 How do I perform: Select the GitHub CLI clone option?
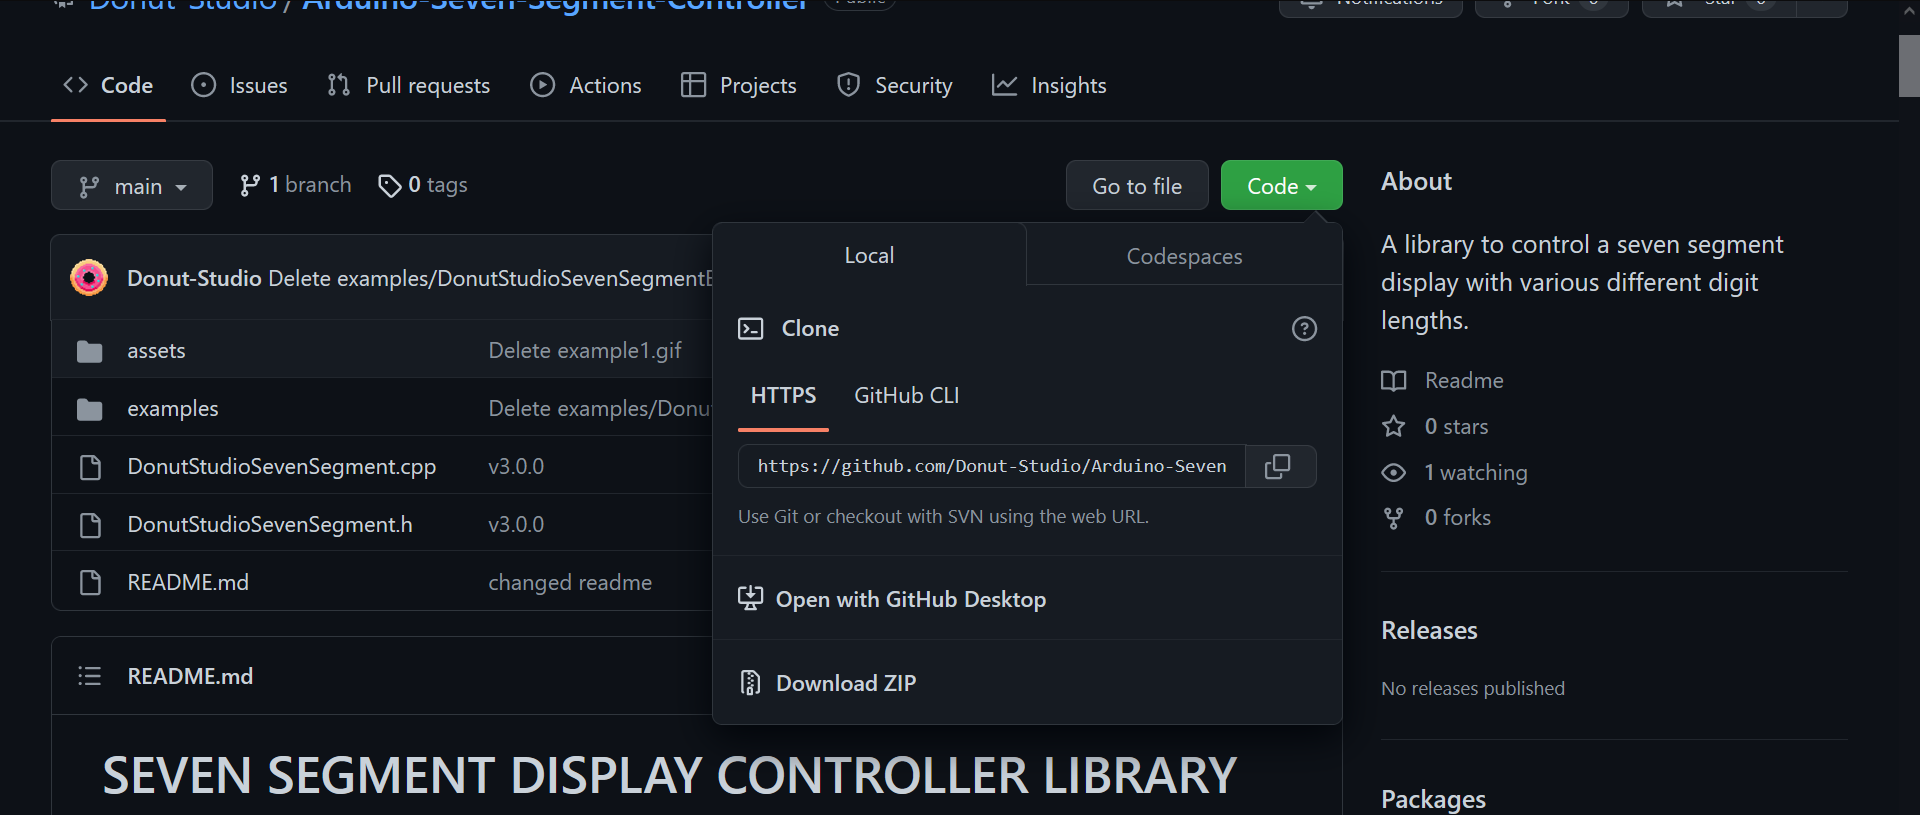pos(906,396)
